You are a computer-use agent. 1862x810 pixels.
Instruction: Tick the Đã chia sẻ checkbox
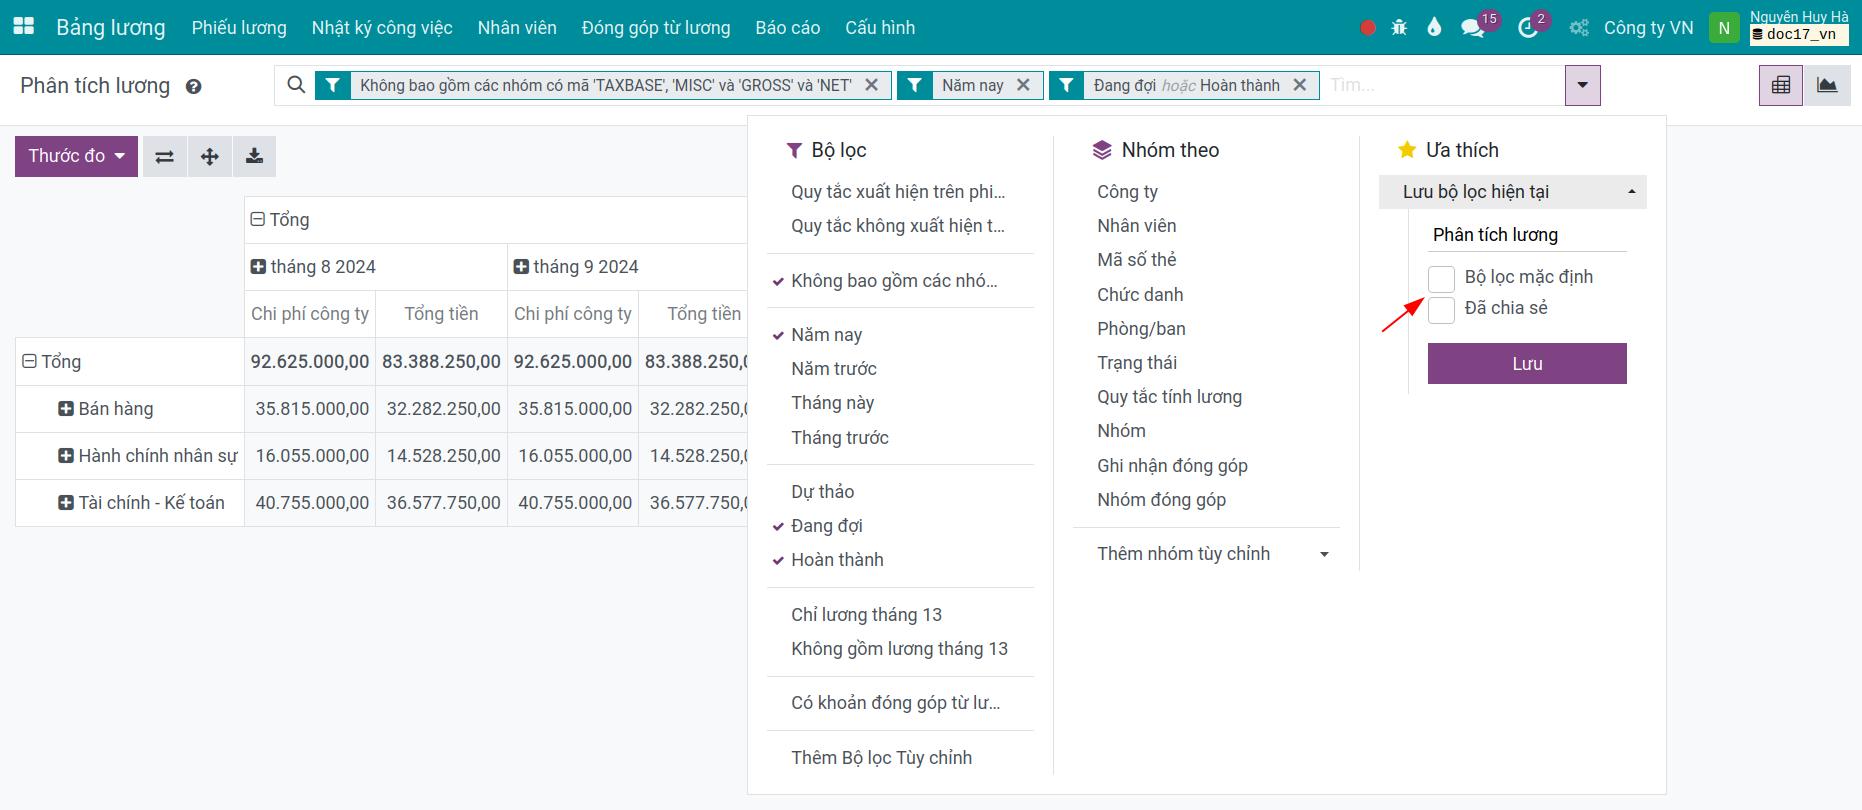[x=1441, y=310]
